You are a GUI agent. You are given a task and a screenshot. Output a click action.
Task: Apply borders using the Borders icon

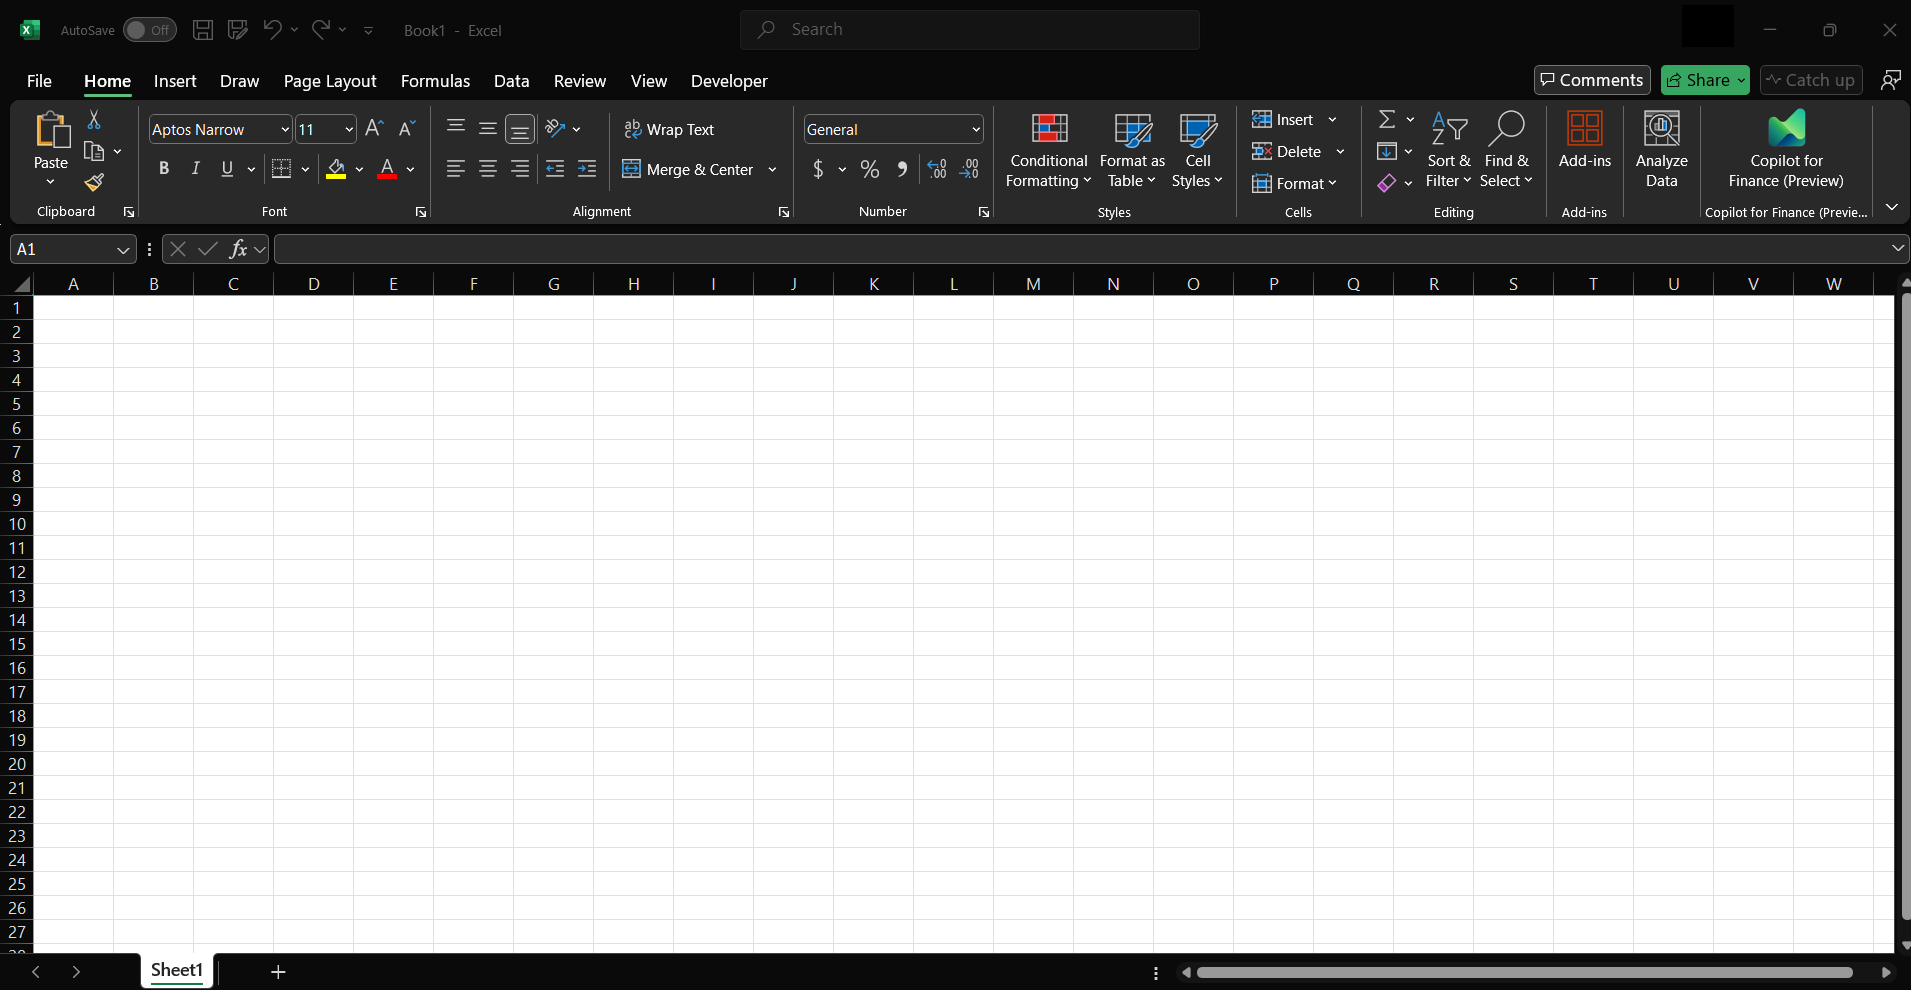coord(282,169)
